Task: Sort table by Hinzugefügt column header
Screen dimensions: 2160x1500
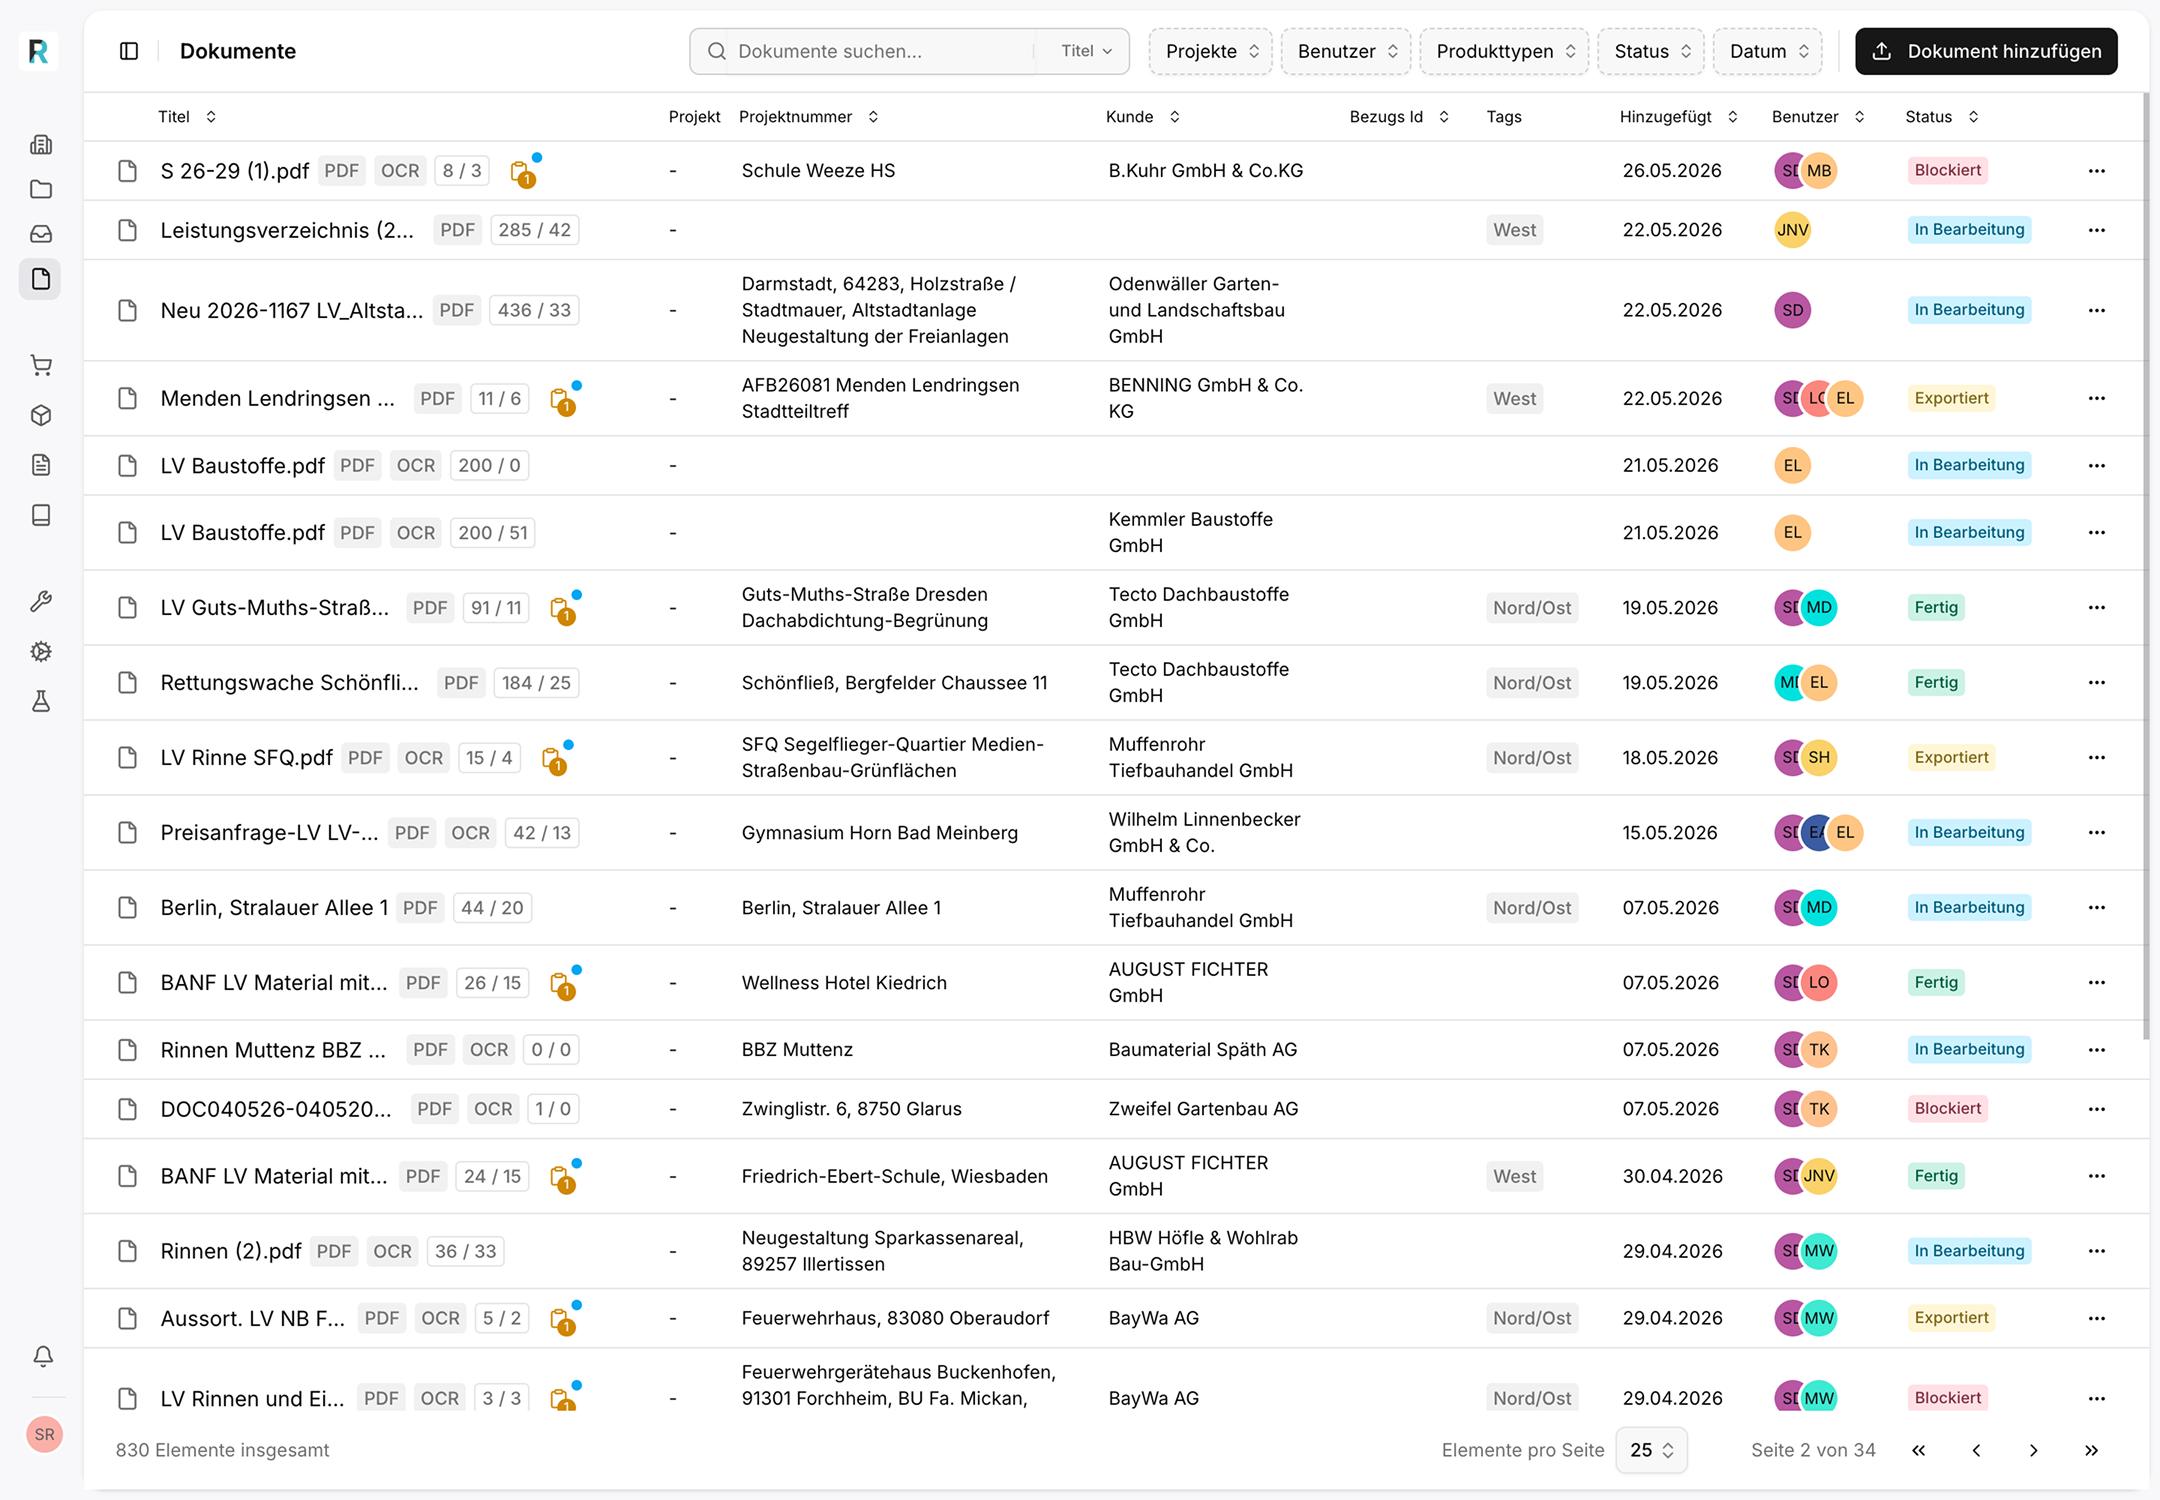Action: 1679,117
